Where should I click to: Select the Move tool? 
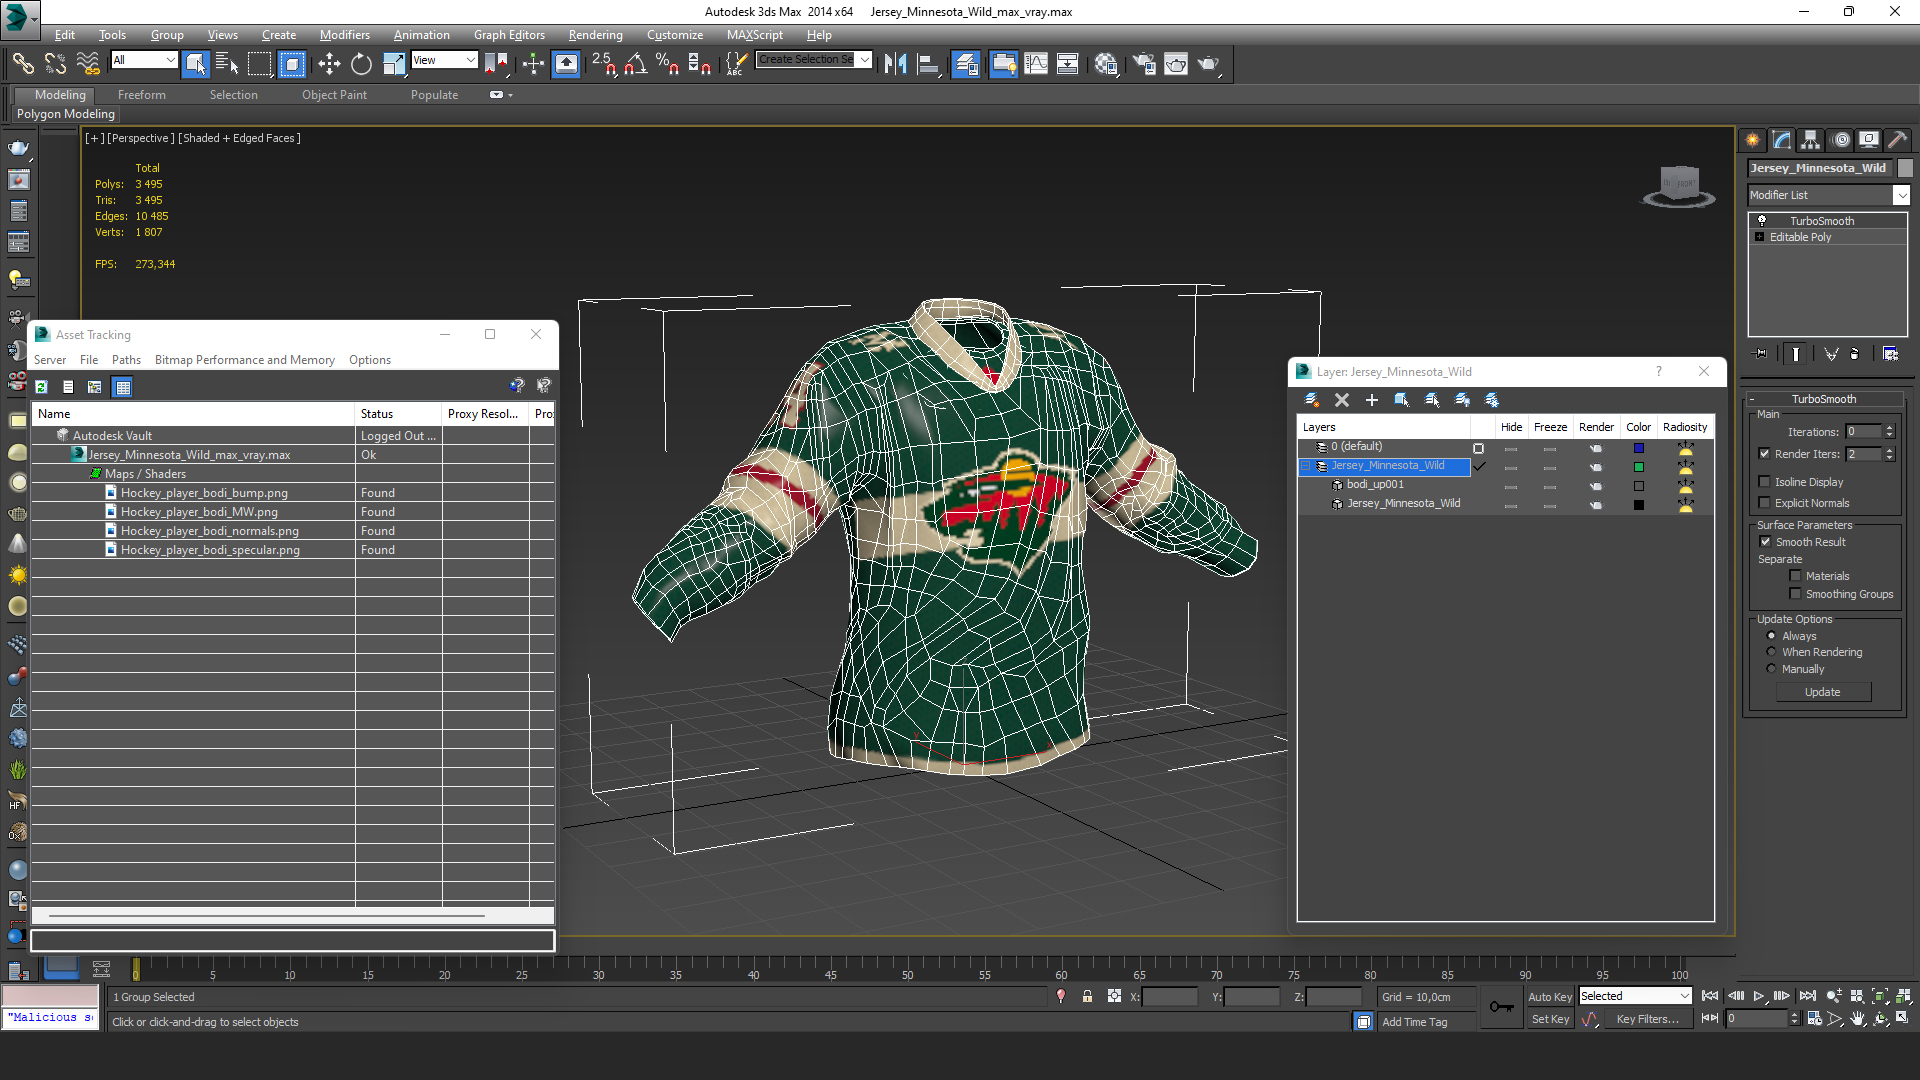329,64
